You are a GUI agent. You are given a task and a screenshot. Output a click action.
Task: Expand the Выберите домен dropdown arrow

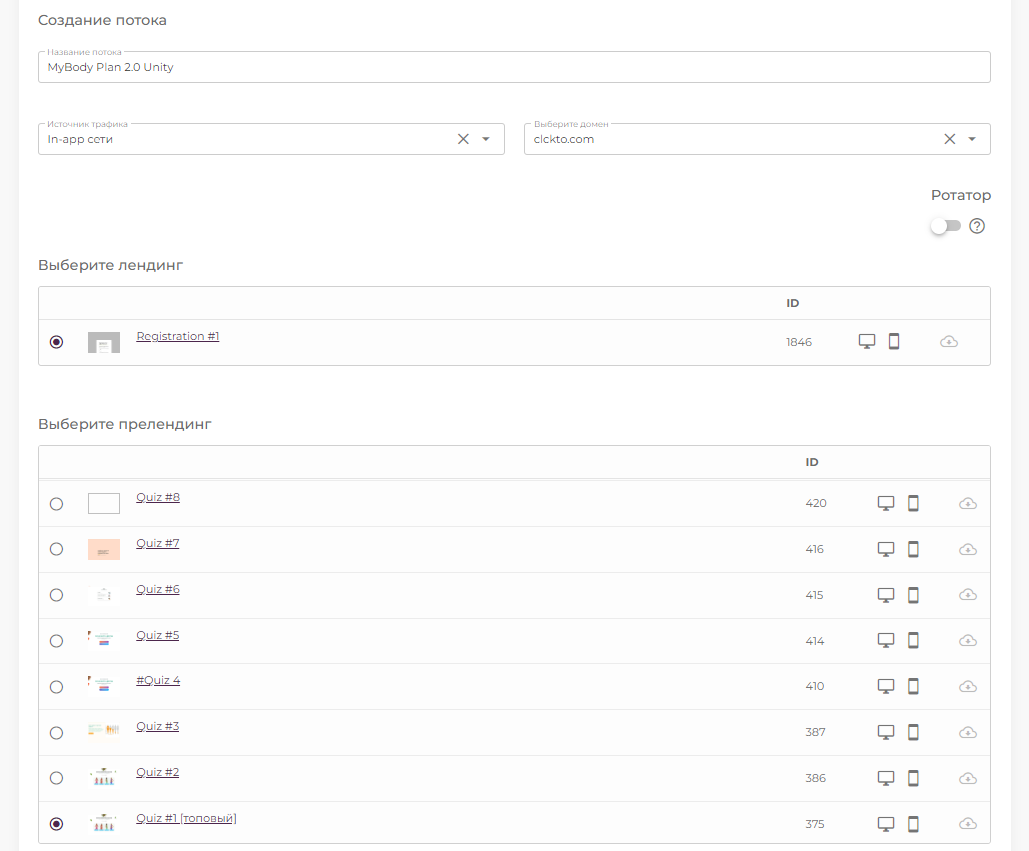point(972,139)
